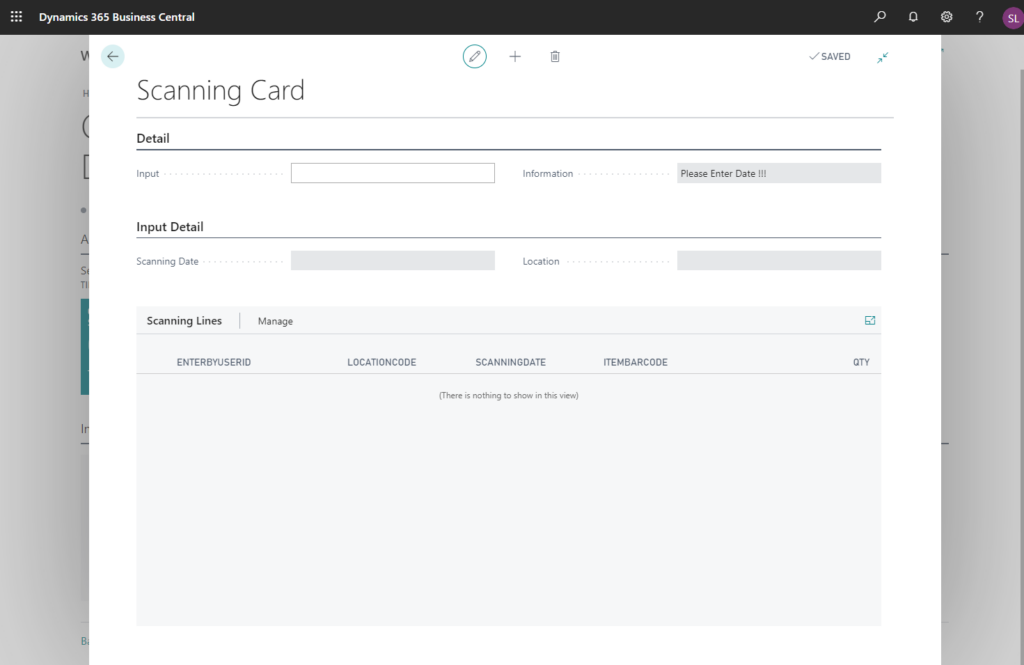Screen dimensions: 1024x665
Task: Delete the record using the trash icon
Action: click(x=555, y=56)
